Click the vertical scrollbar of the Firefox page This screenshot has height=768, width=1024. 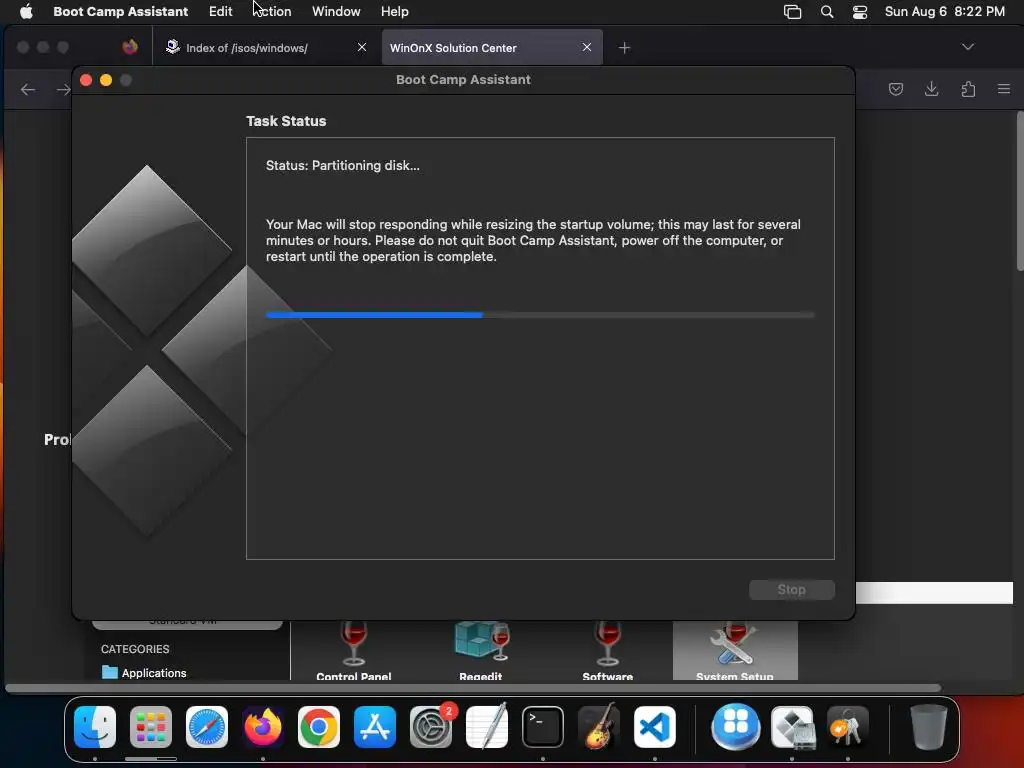coord(1019,191)
